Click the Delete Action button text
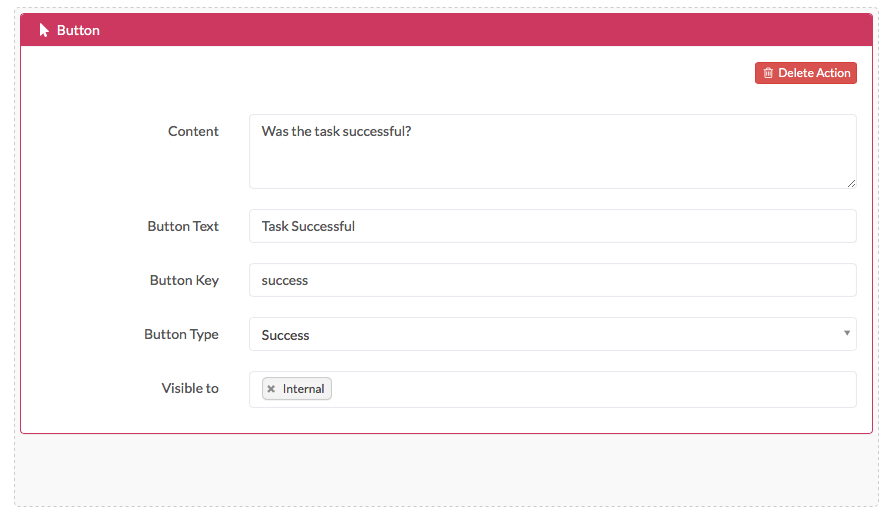The height and width of the screenshot is (521, 891). click(814, 73)
